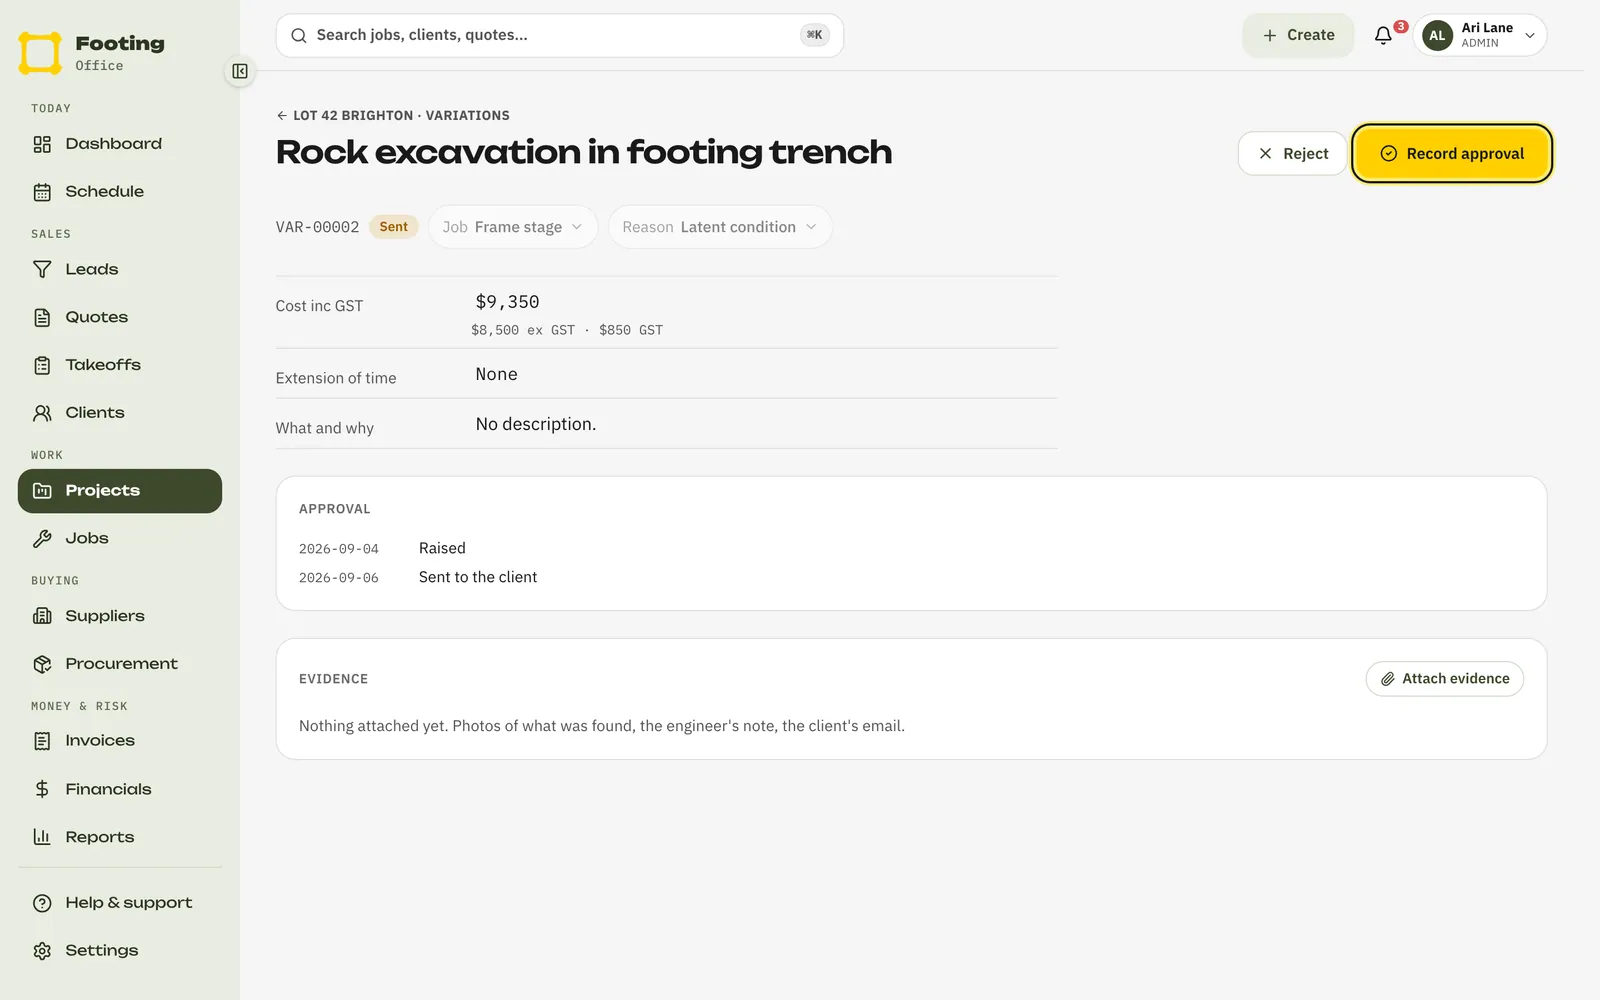The width and height of the screenshot is (1600, 1000).
Task: Go back to Lot 42 Brighton Variations
Action: (393, 116)
